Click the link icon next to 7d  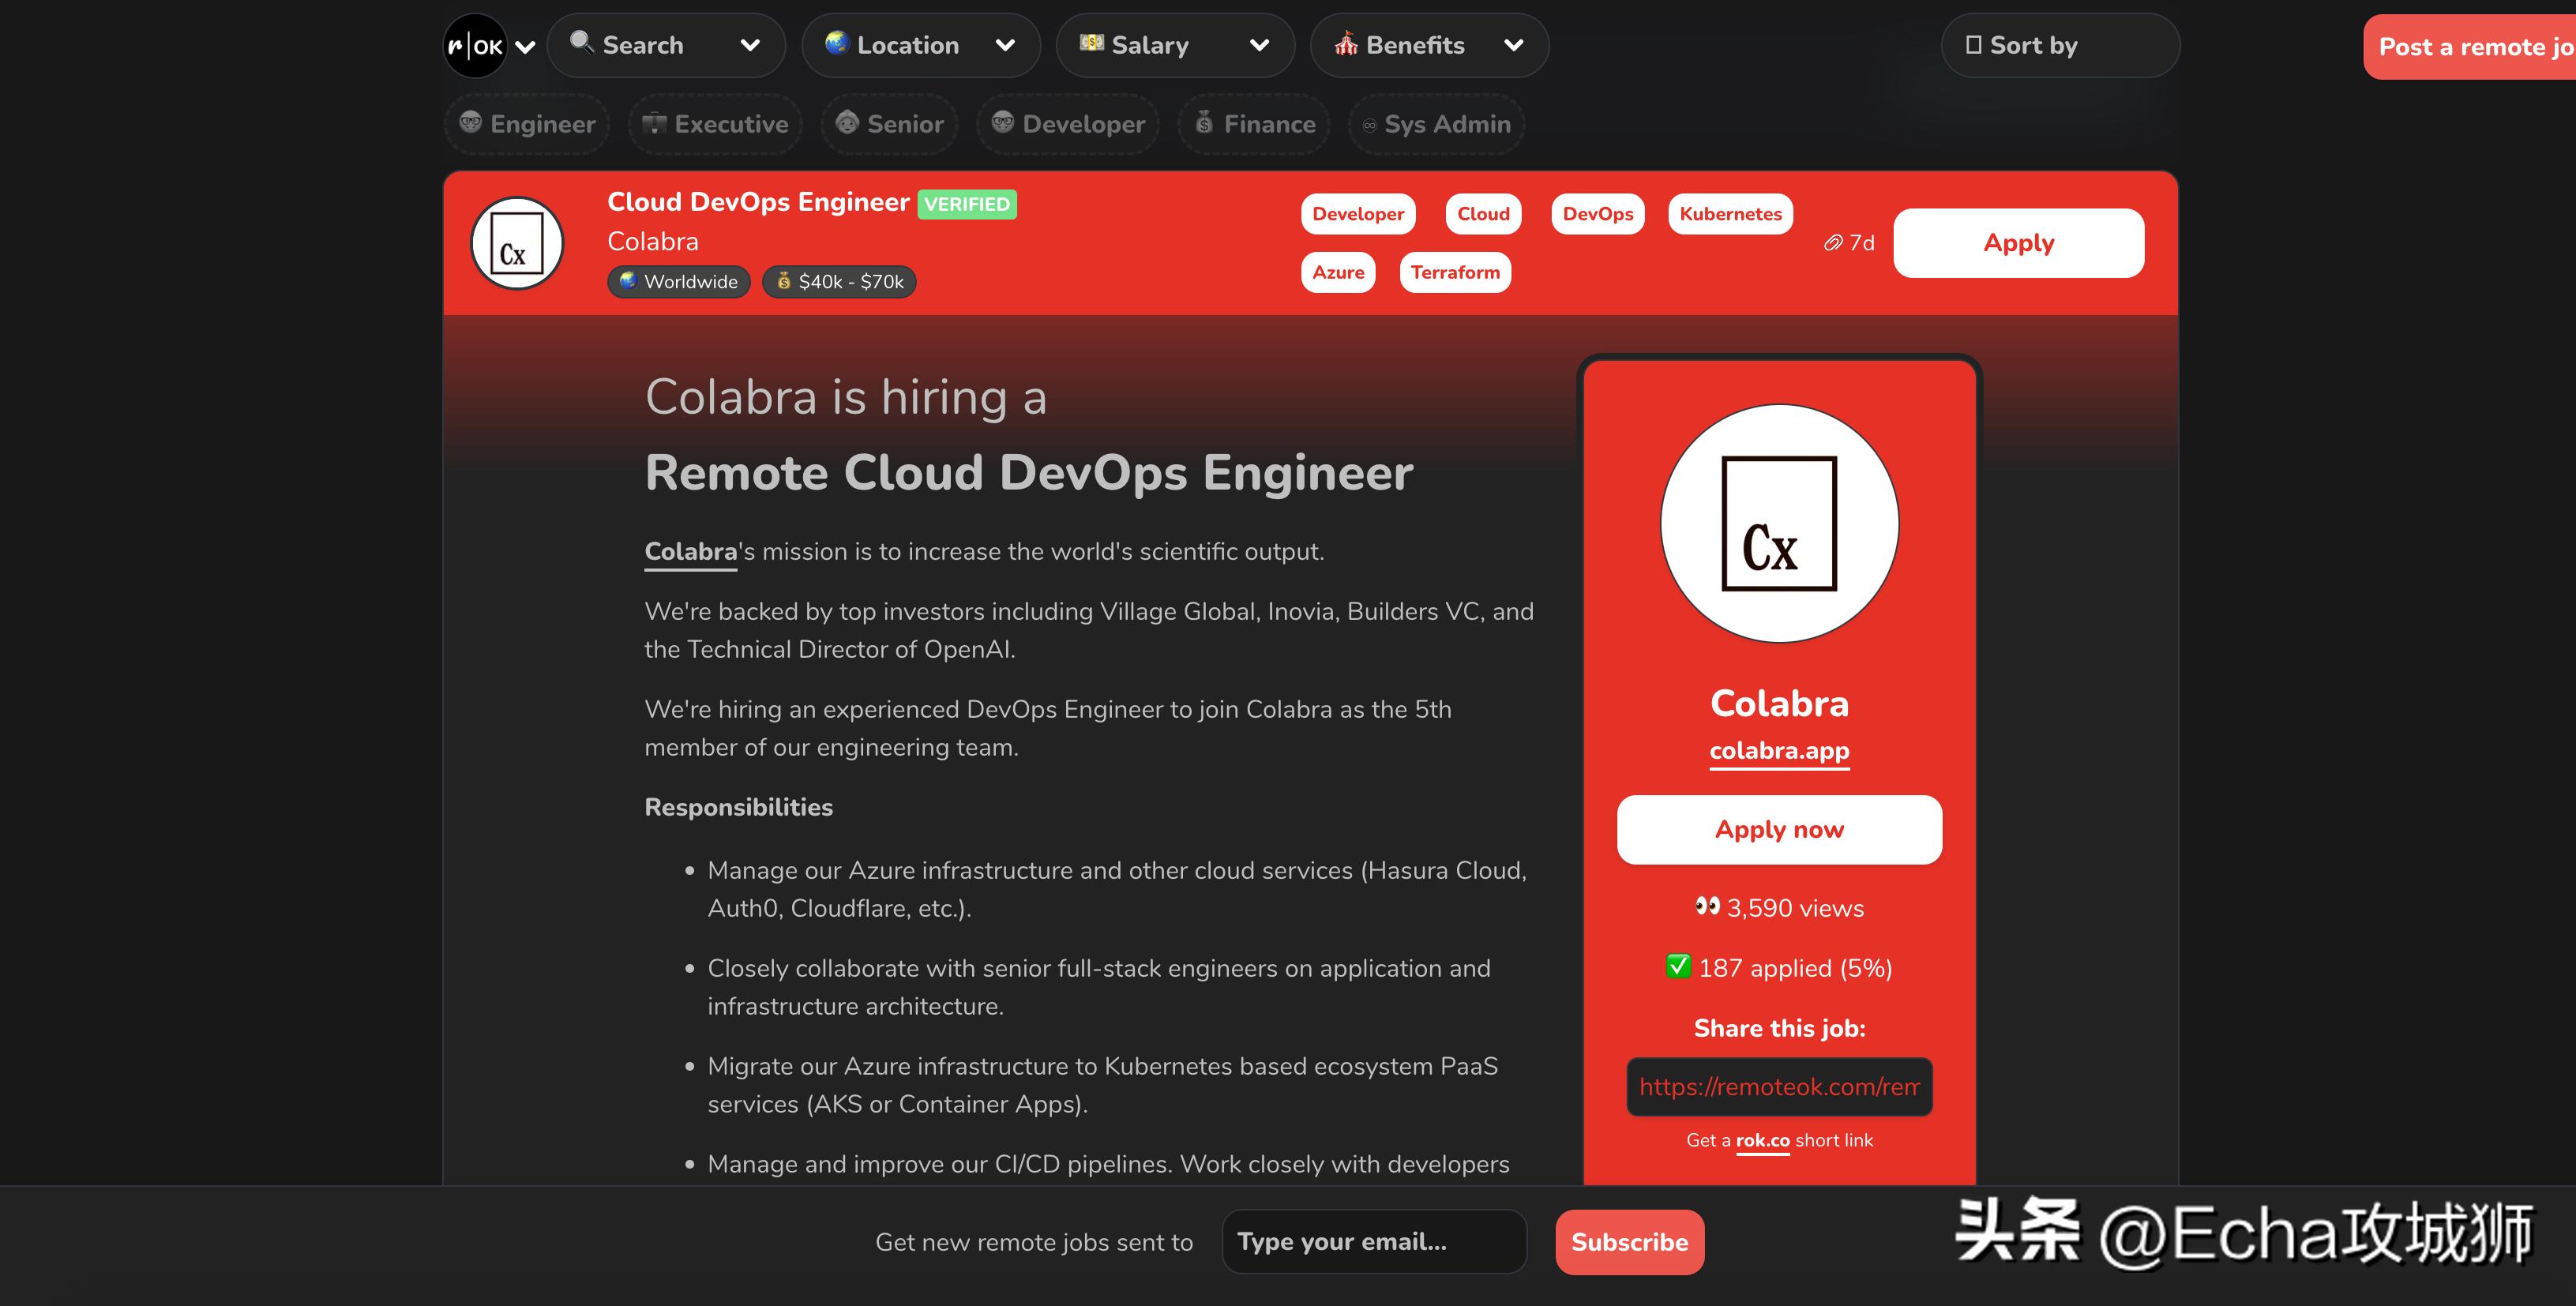(1832, 243)
